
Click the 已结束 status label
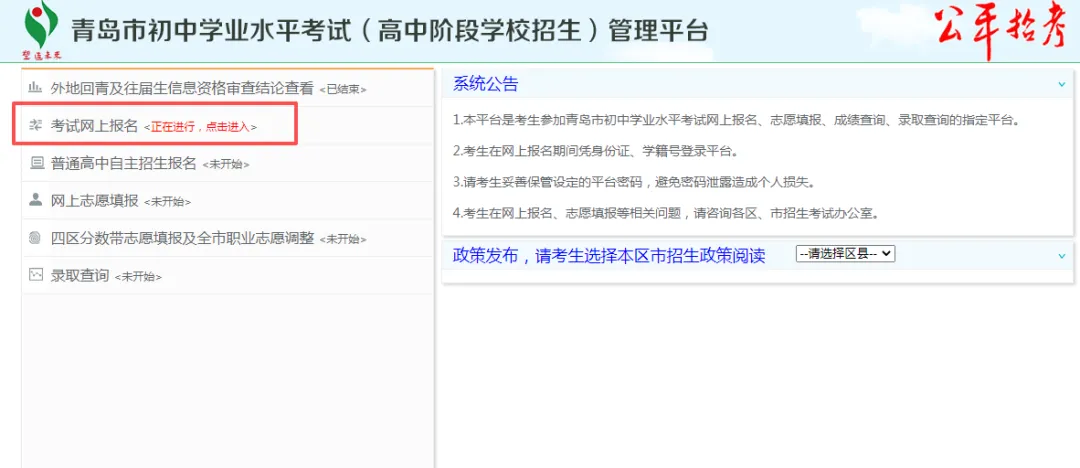342,90
